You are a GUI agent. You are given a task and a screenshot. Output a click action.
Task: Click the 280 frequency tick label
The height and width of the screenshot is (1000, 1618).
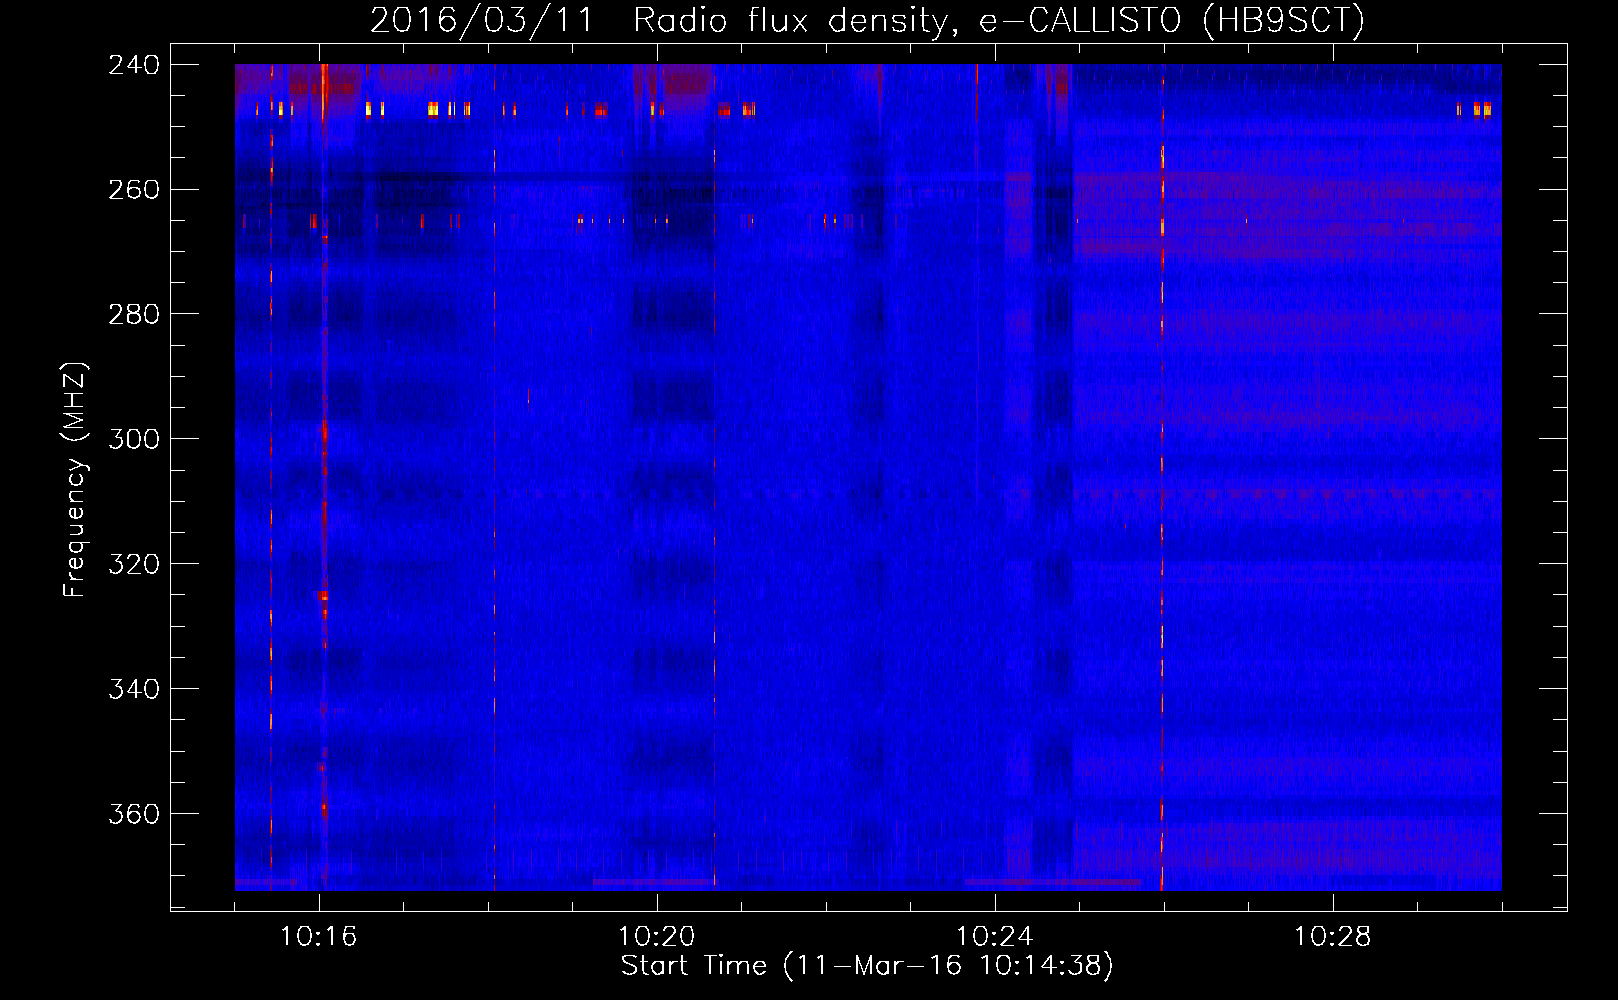[x=133, y=315]
